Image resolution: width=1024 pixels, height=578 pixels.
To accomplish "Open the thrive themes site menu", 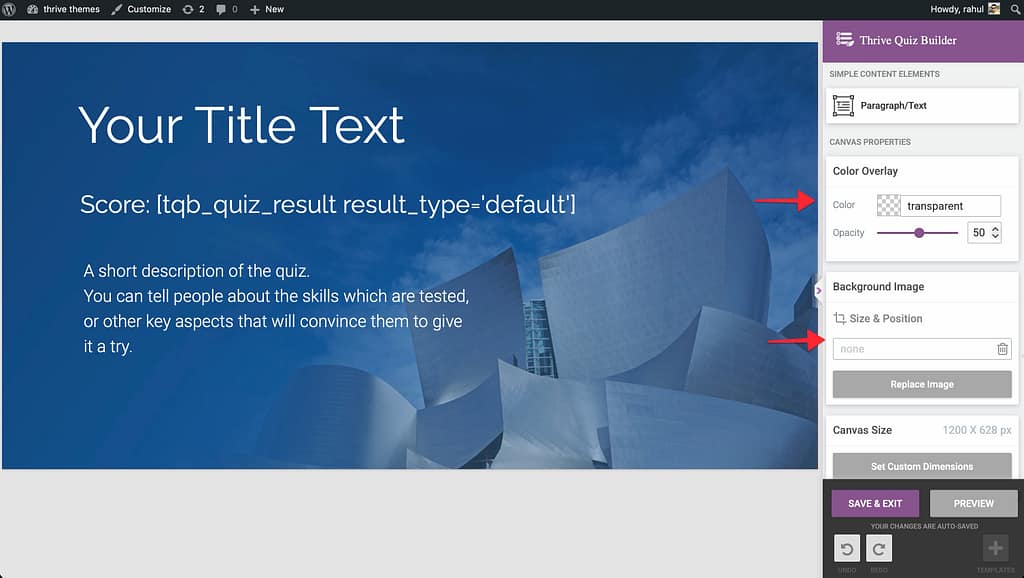I will [x=63, y=9].
